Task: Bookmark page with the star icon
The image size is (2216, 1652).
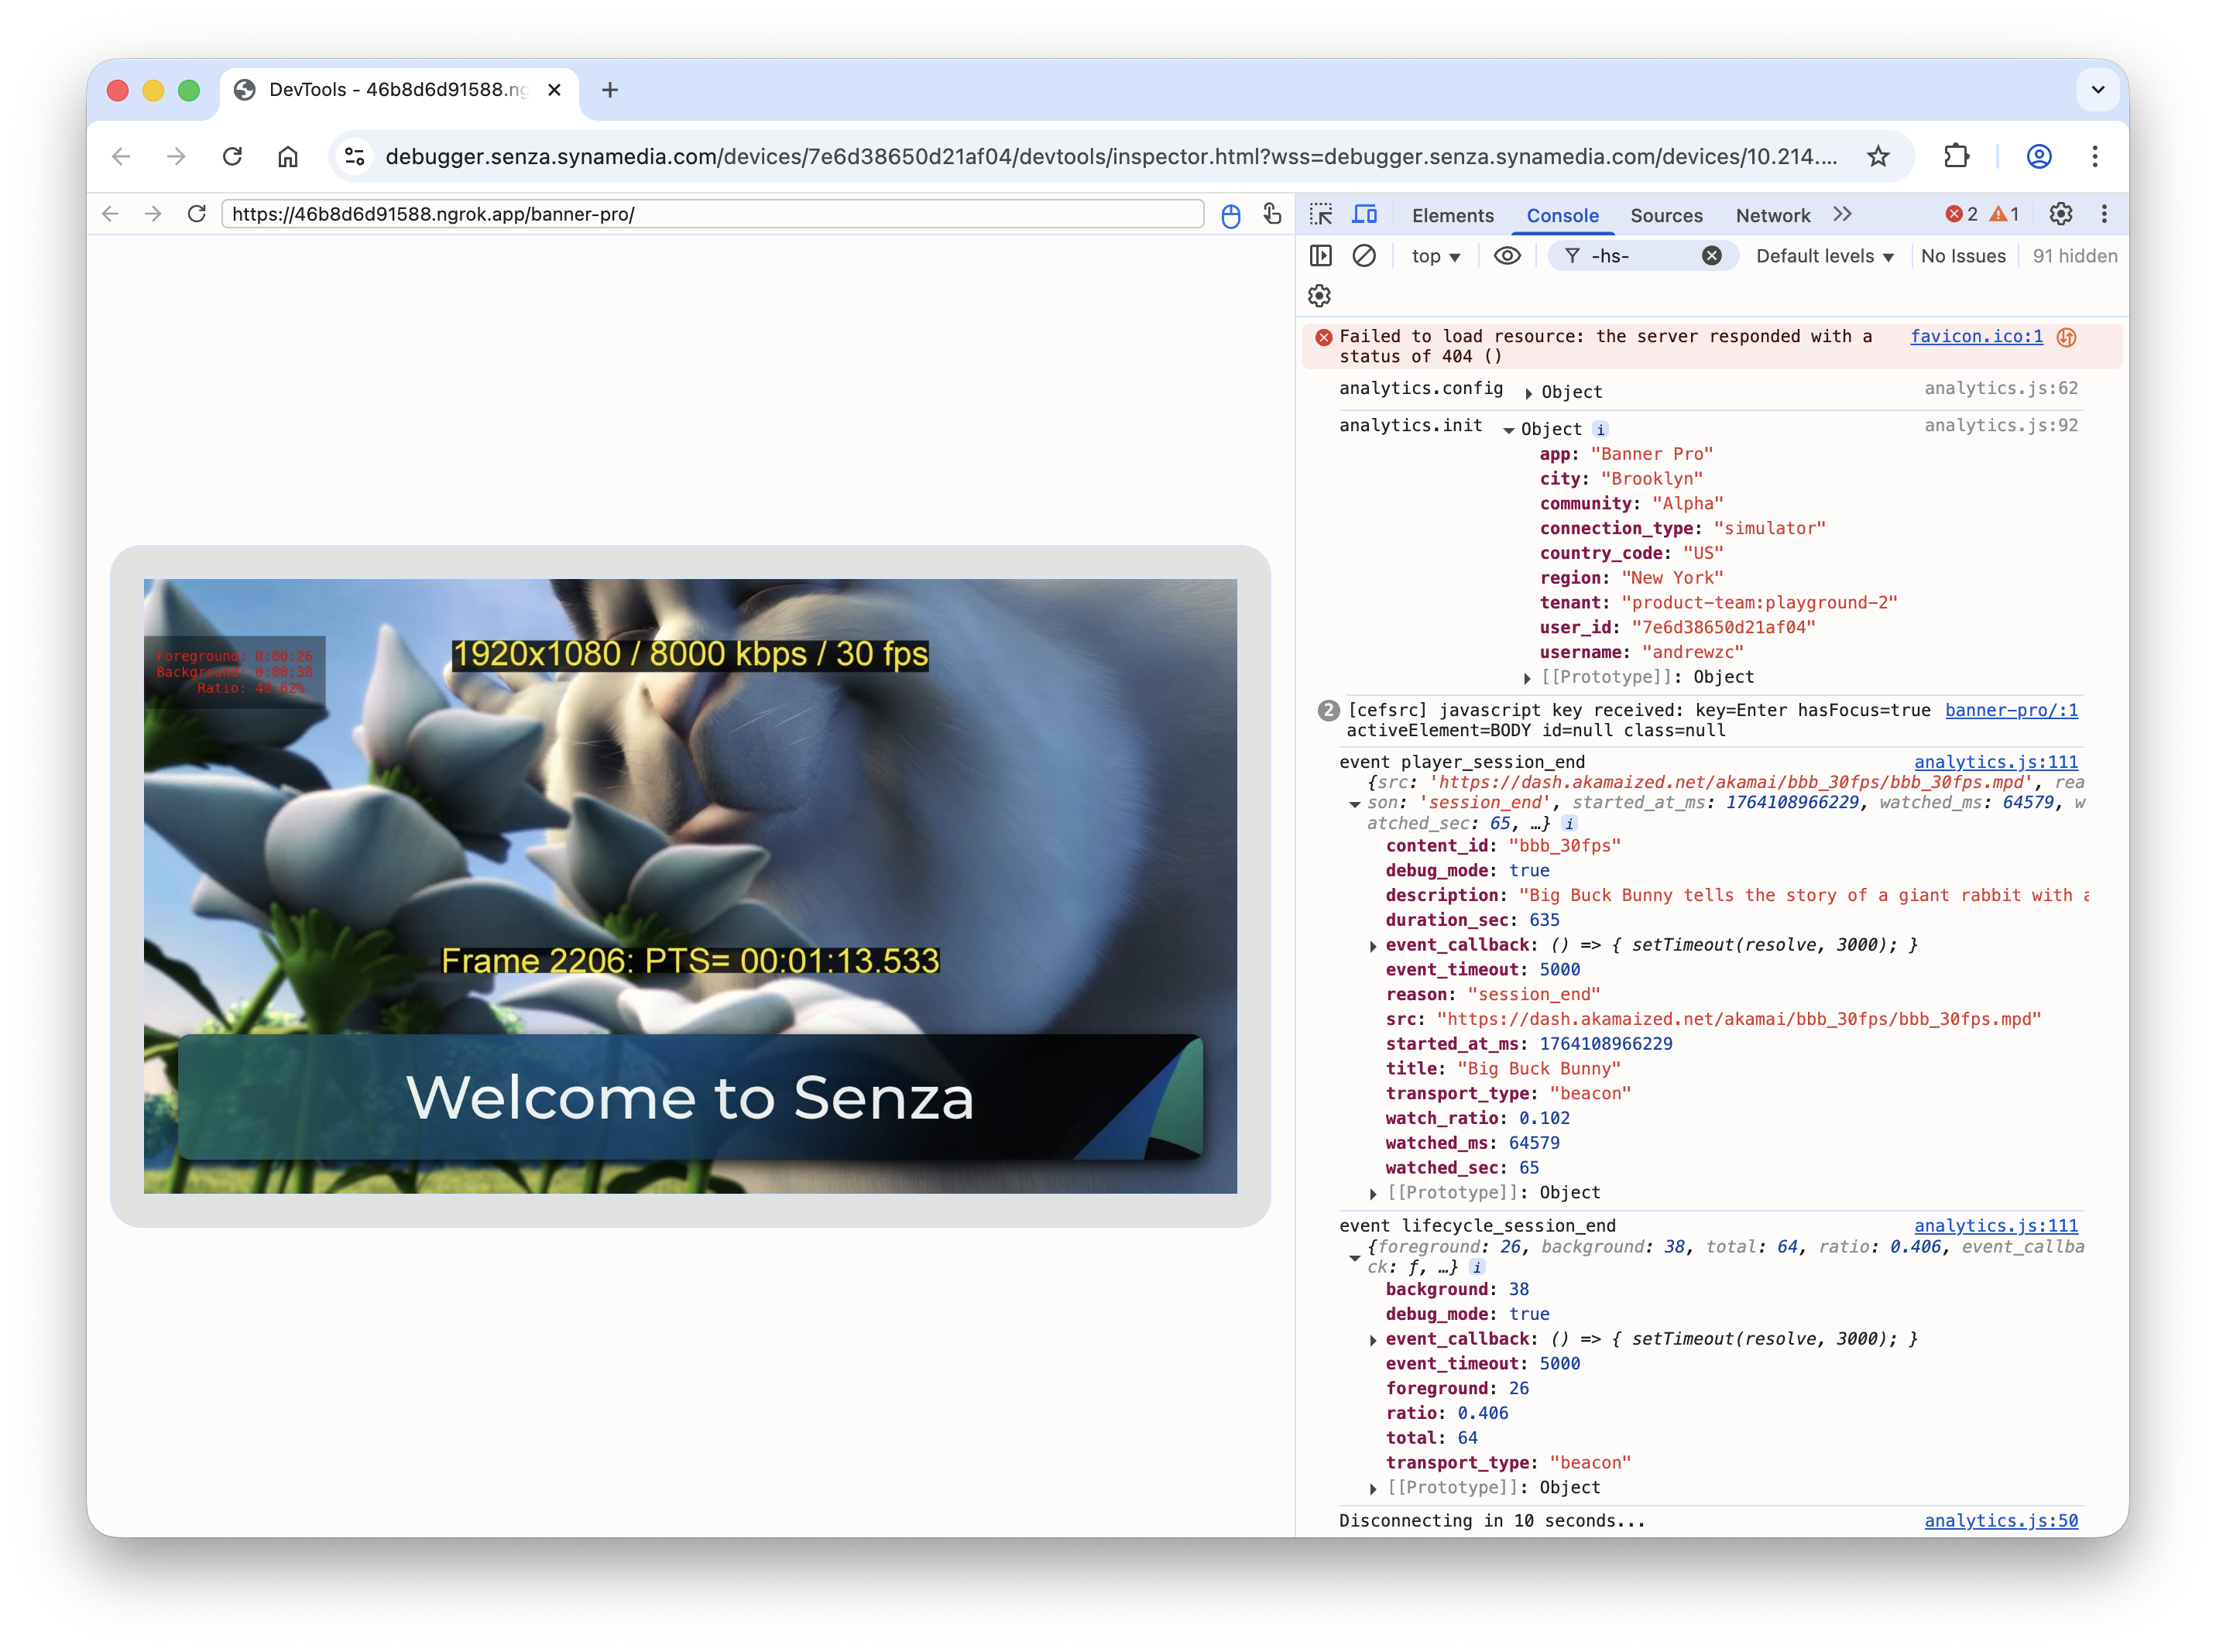Action: pos(1878,156)
